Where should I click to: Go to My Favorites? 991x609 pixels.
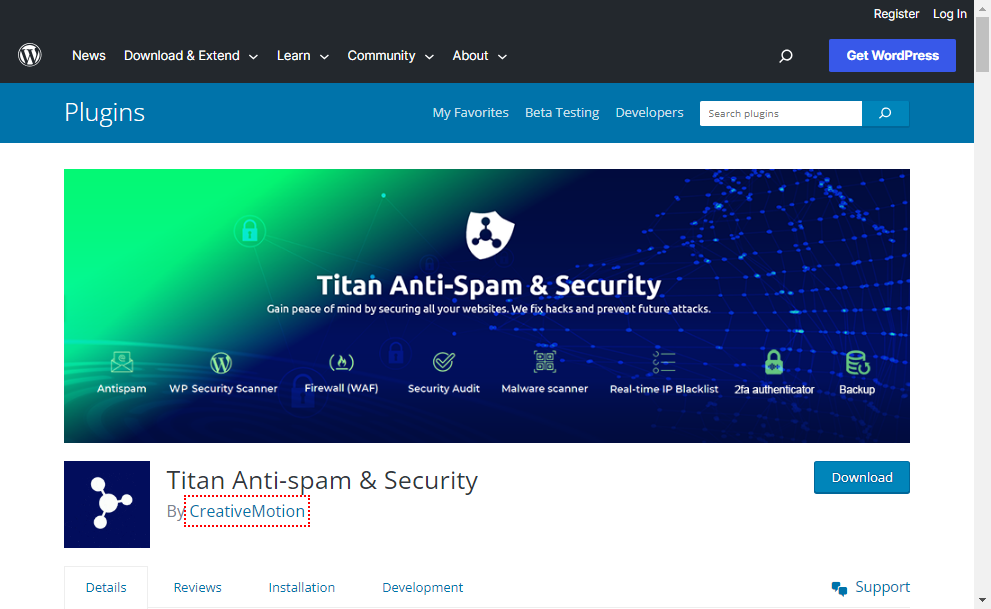tap(470, 112)
